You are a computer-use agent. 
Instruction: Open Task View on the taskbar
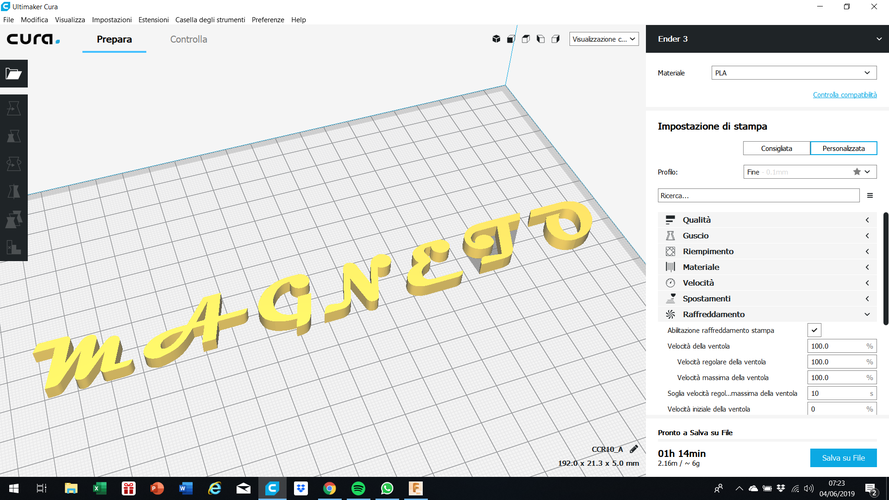click(41, 488)
